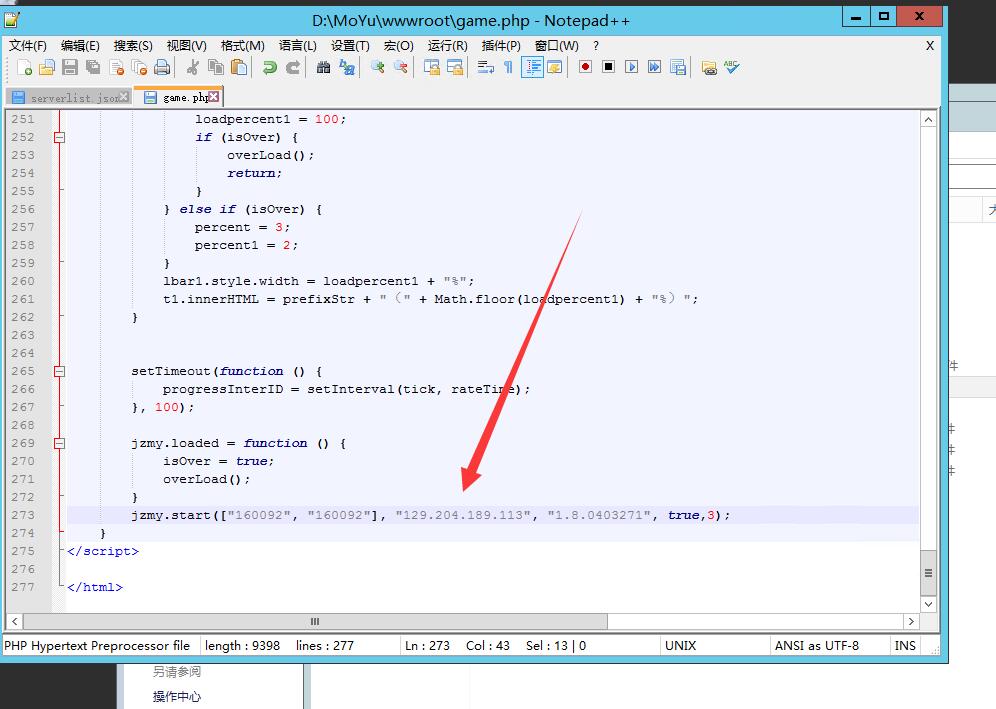Close the game.php tab
This screenshot has height=709, width=996.
214,97
